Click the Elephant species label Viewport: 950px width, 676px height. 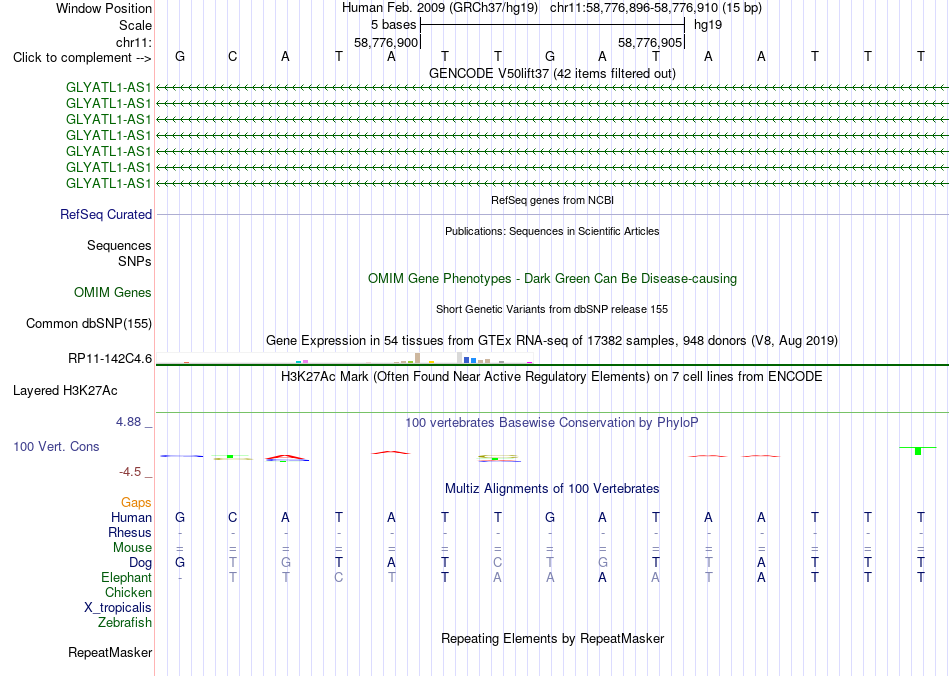coord(127,577)
